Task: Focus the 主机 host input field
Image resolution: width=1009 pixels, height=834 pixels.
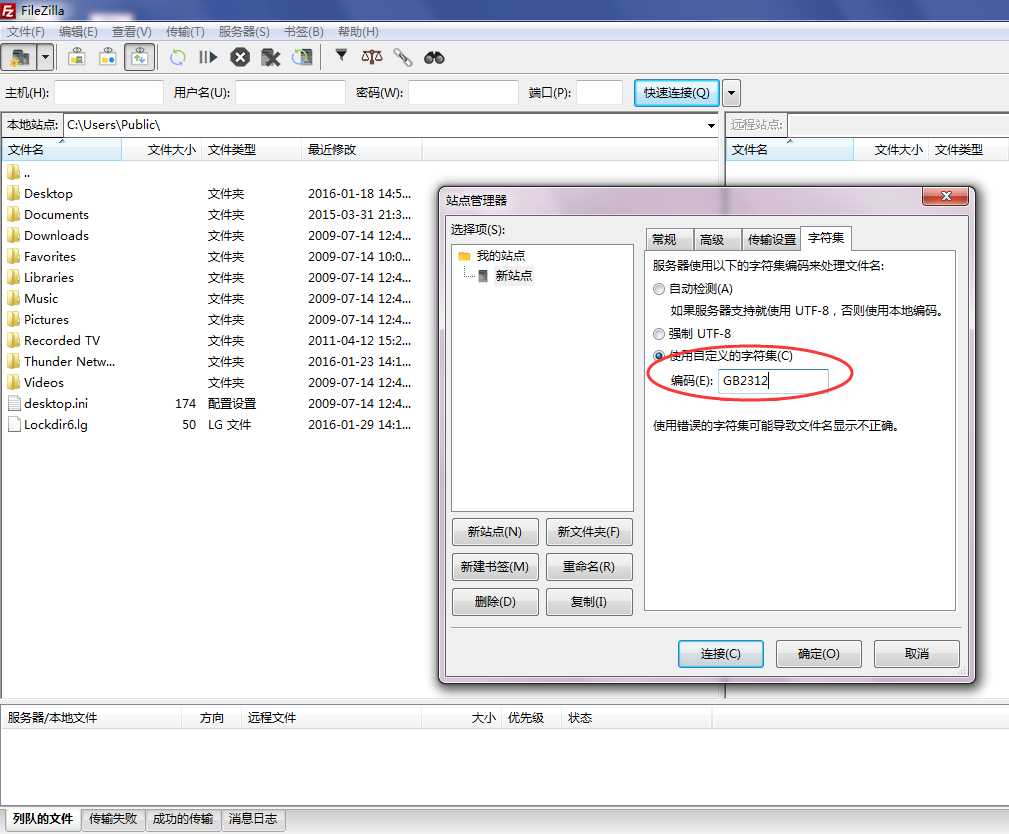Action: 108,93
